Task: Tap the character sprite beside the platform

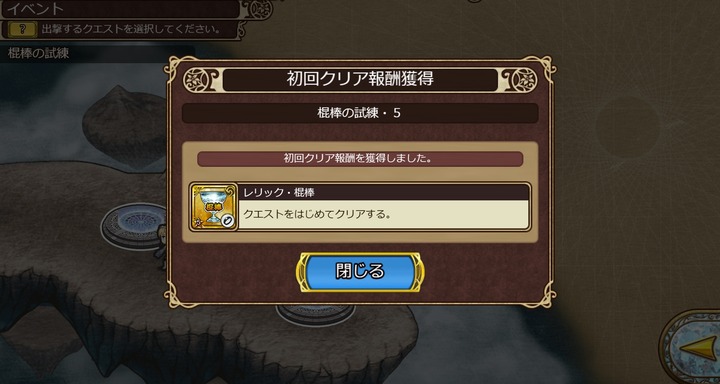Action: point(160,246)
